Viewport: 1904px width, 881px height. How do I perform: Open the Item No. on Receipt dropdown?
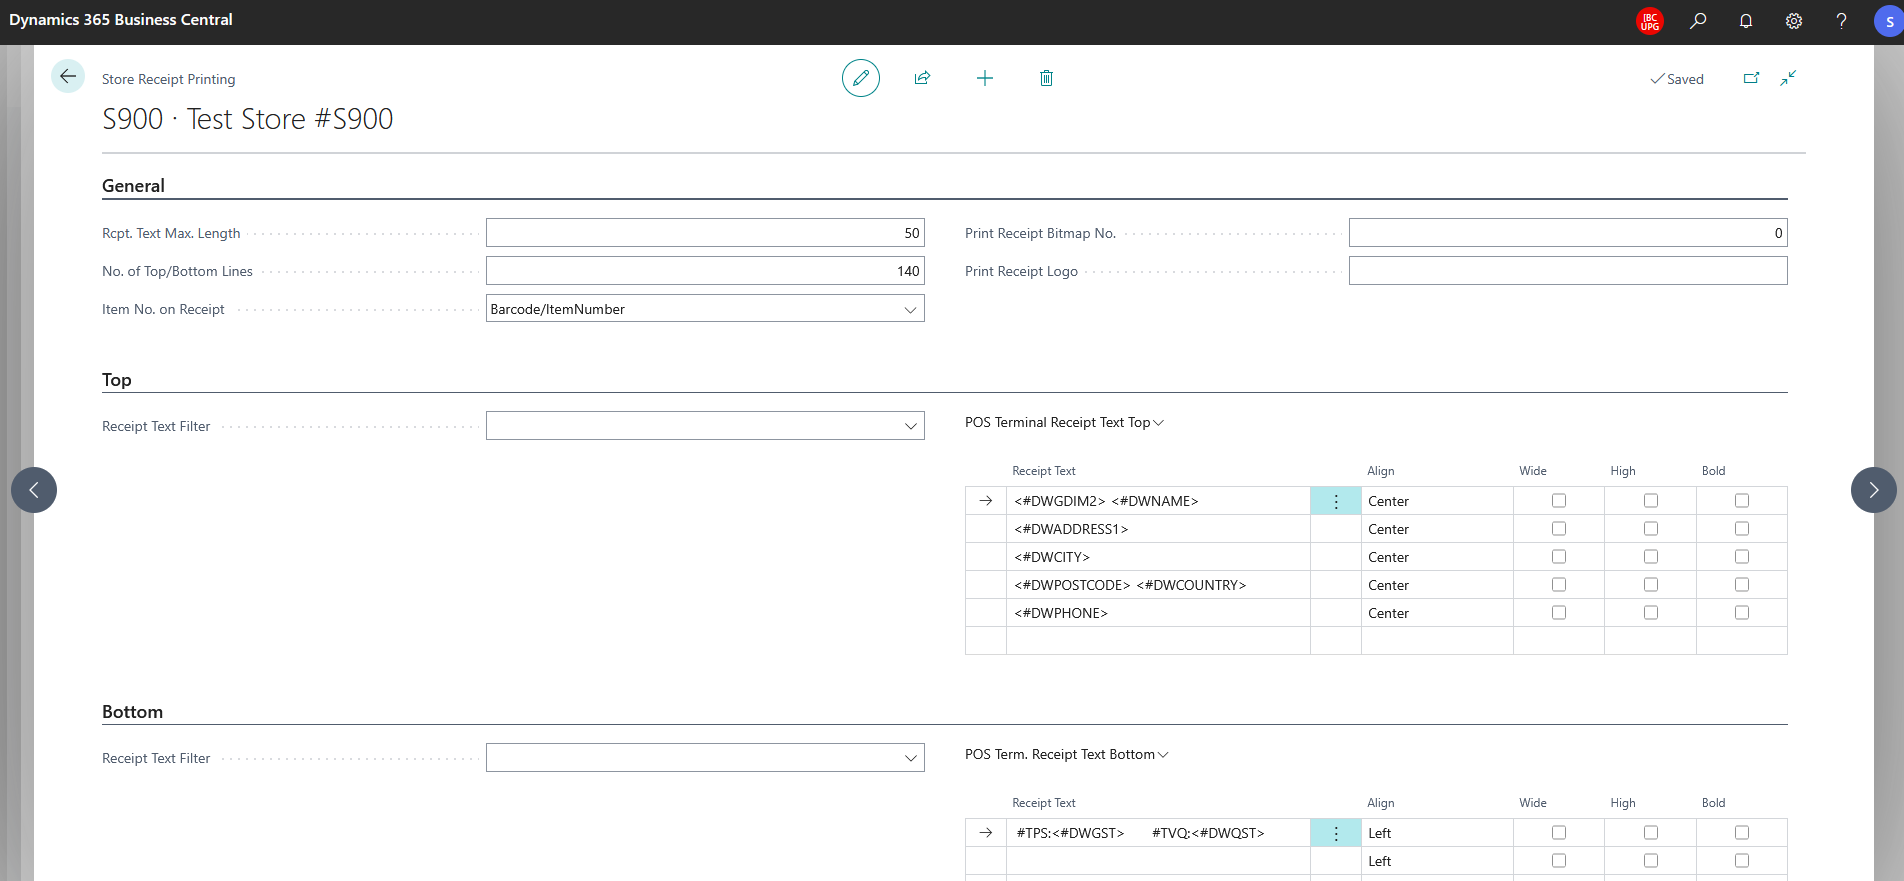705,309
